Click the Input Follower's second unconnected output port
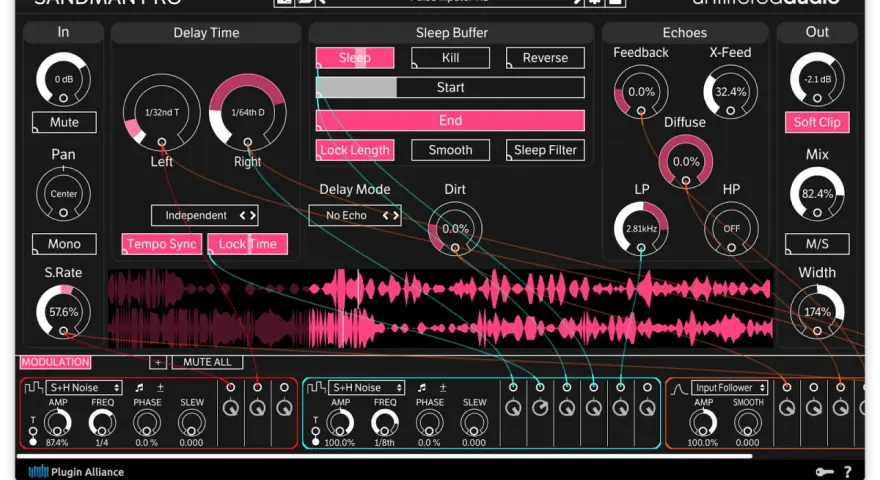 click(x=814, y=387)
